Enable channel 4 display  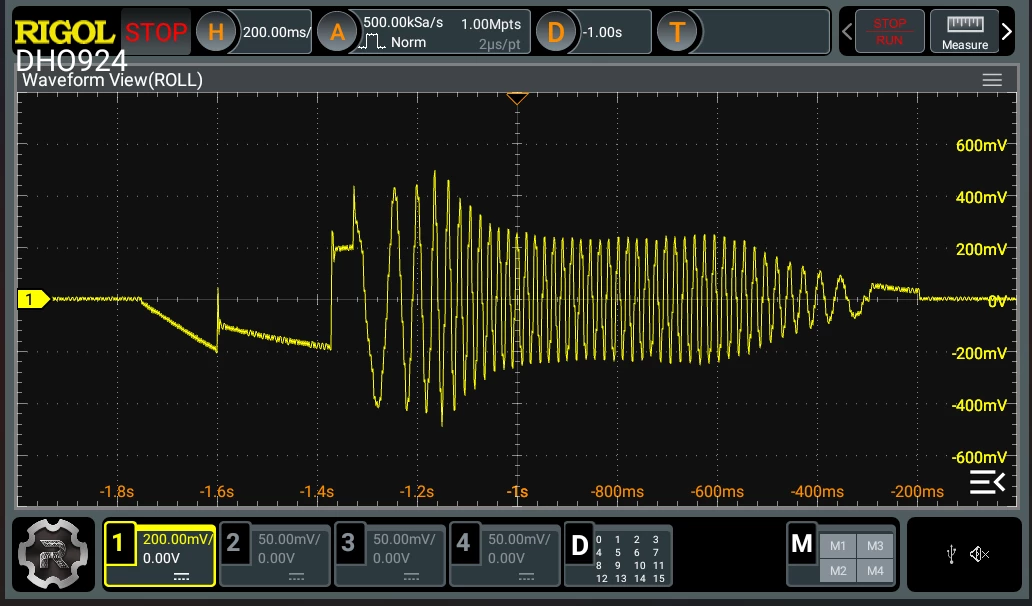[505, 555]
